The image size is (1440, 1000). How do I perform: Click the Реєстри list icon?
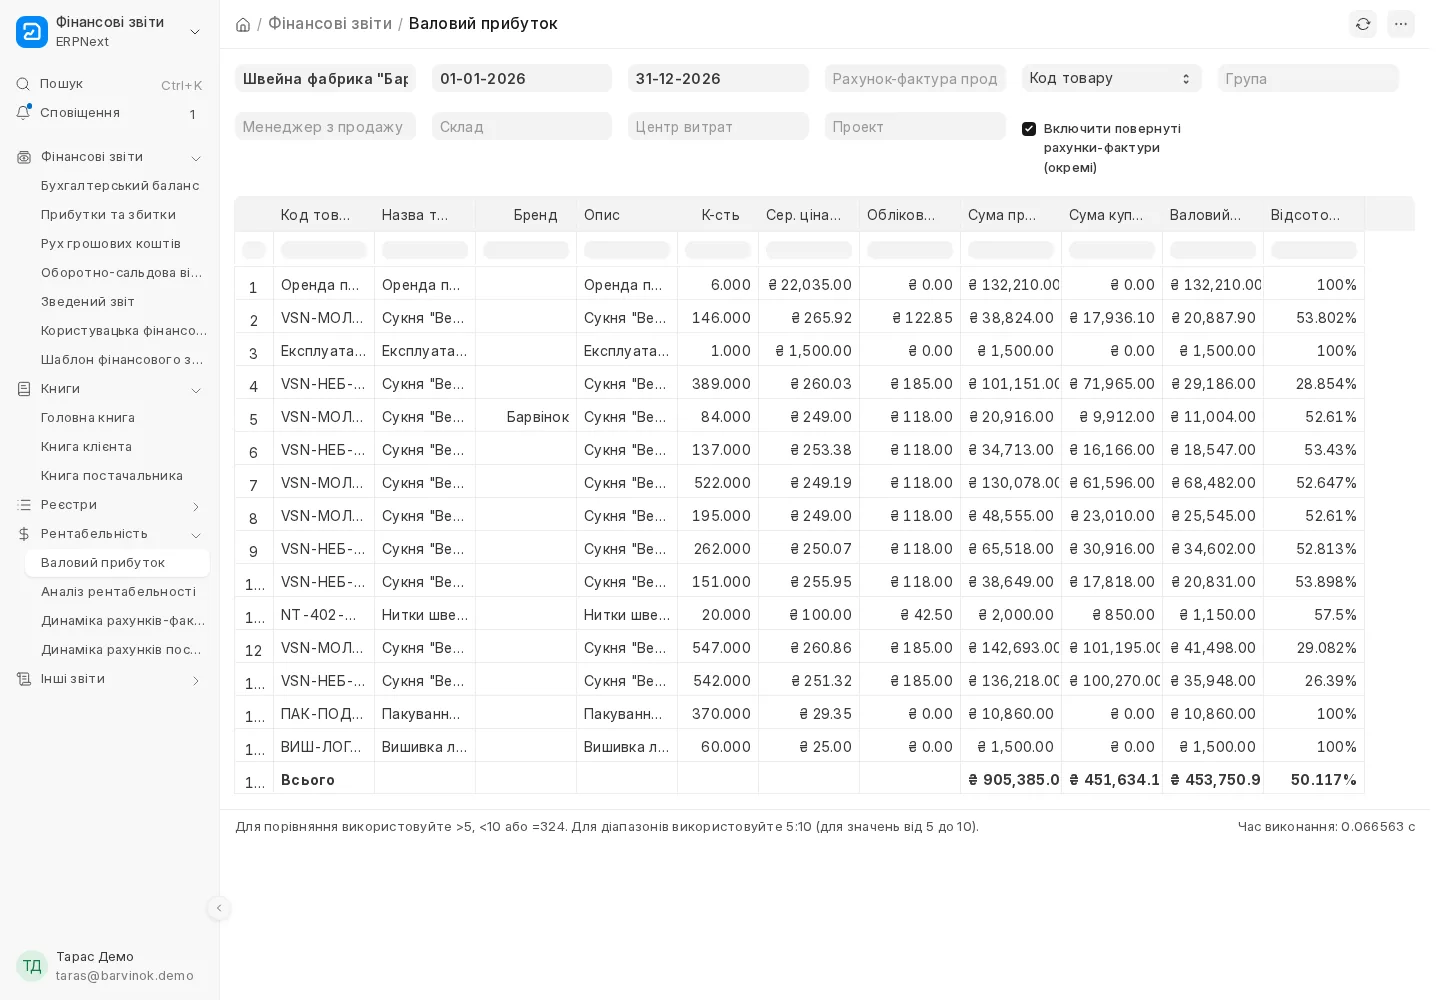[x=24, y=505]
